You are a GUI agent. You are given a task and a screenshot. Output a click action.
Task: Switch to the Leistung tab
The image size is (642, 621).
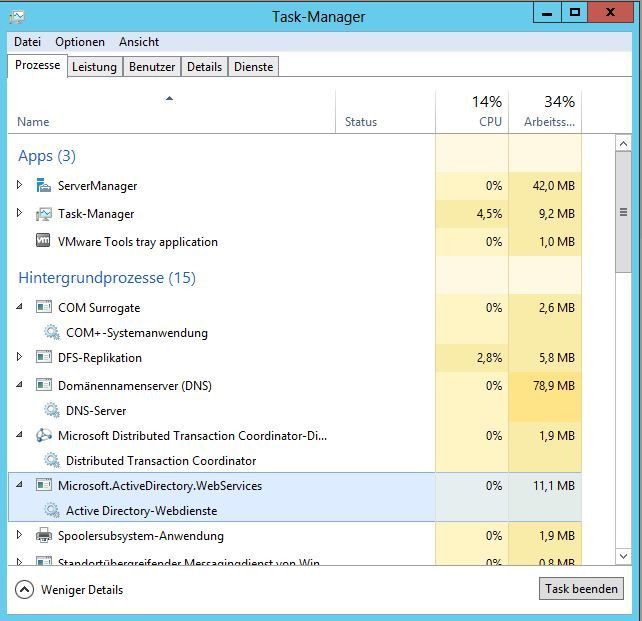pos(94,67)
